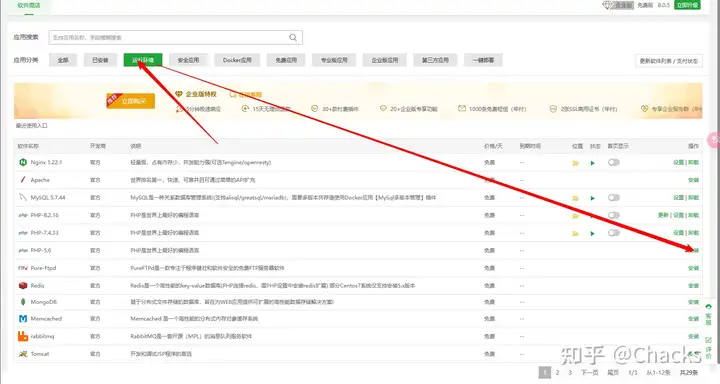Image resolution: width=720 pixels, height=384 pixels.
Task: Click the blue Memcached icon
Action: point(23,318)
